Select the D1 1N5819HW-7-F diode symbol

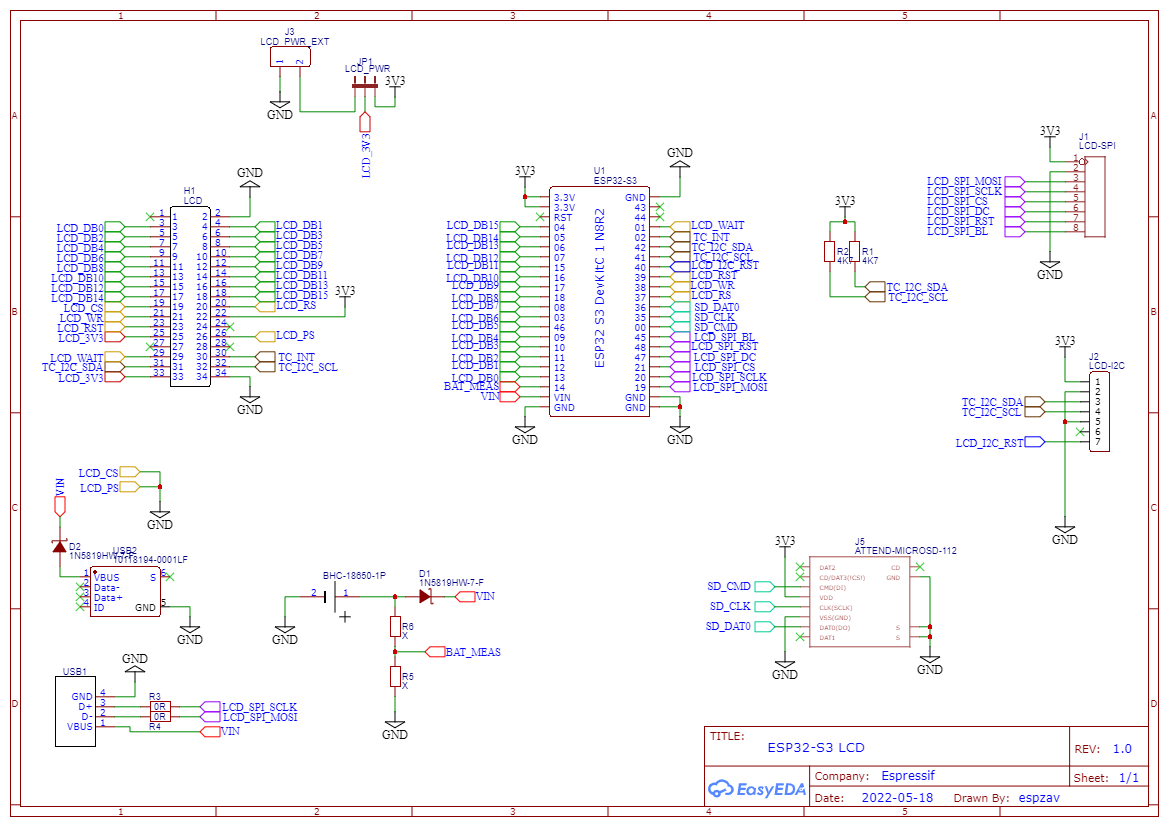(x=425, y=596)
